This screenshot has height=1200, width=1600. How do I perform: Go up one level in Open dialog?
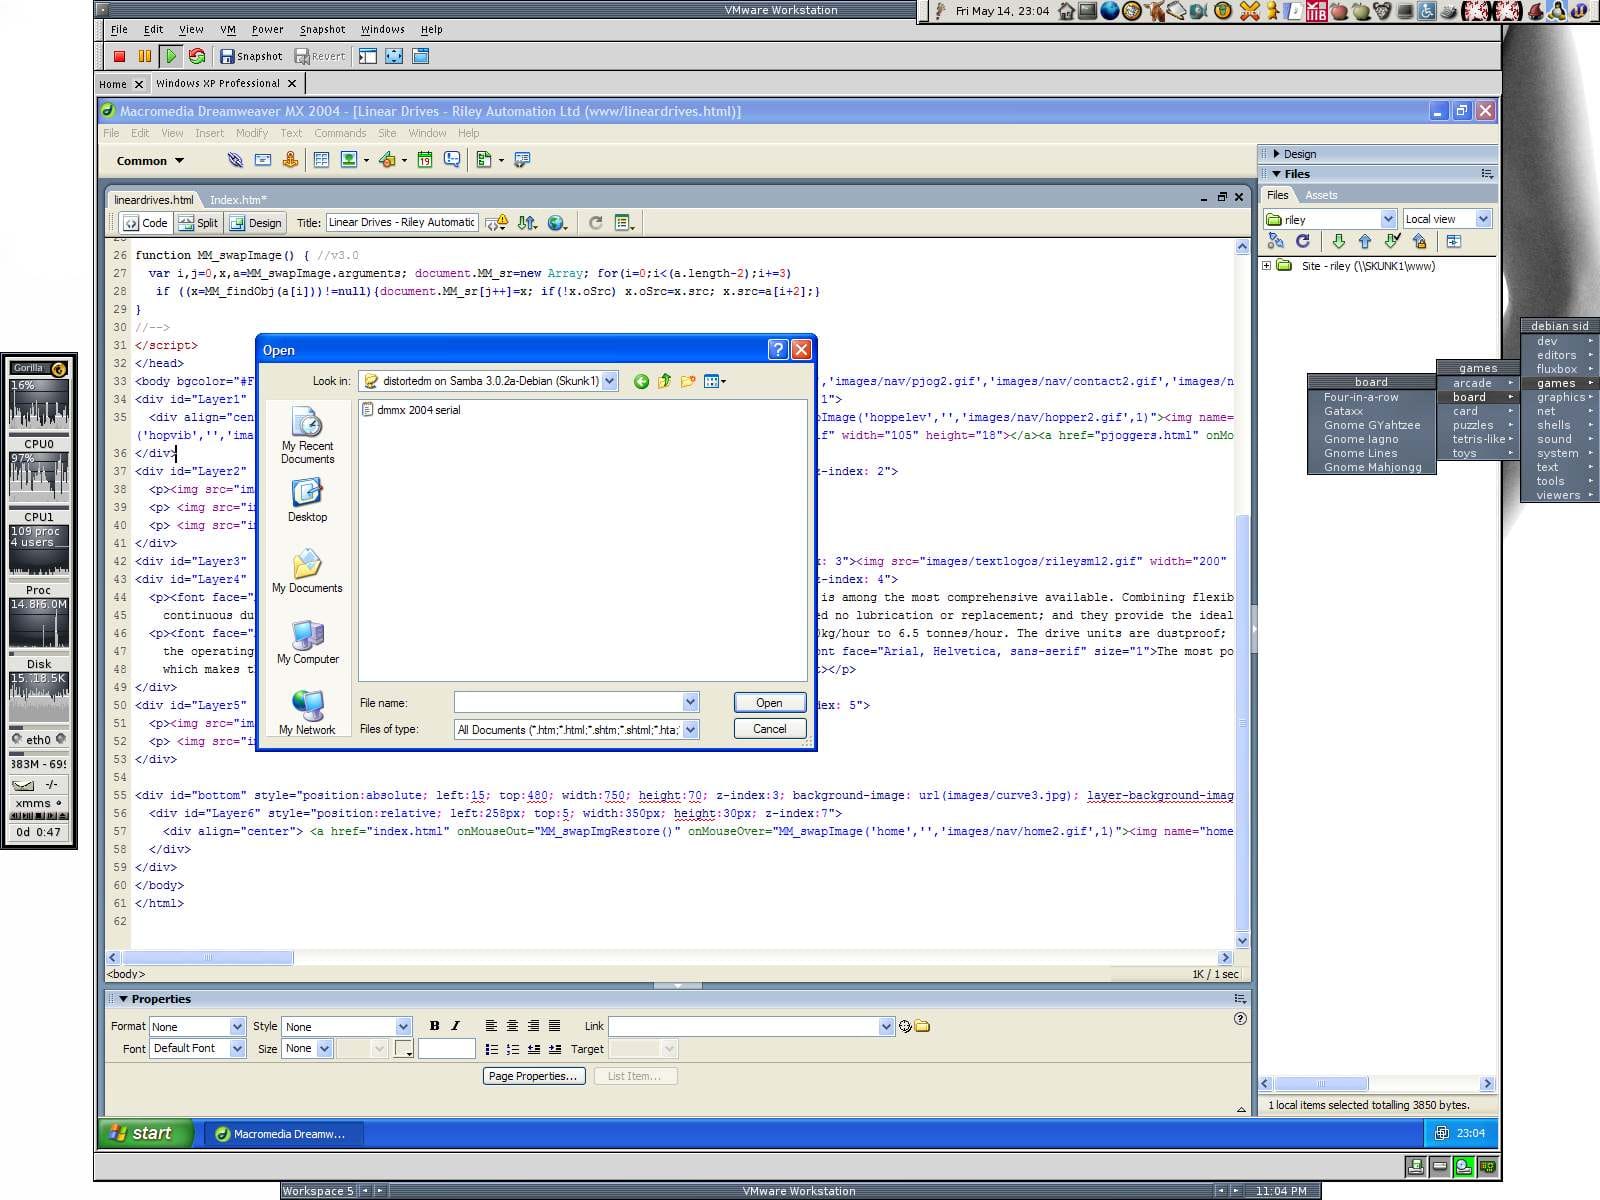tap(664, 381)
